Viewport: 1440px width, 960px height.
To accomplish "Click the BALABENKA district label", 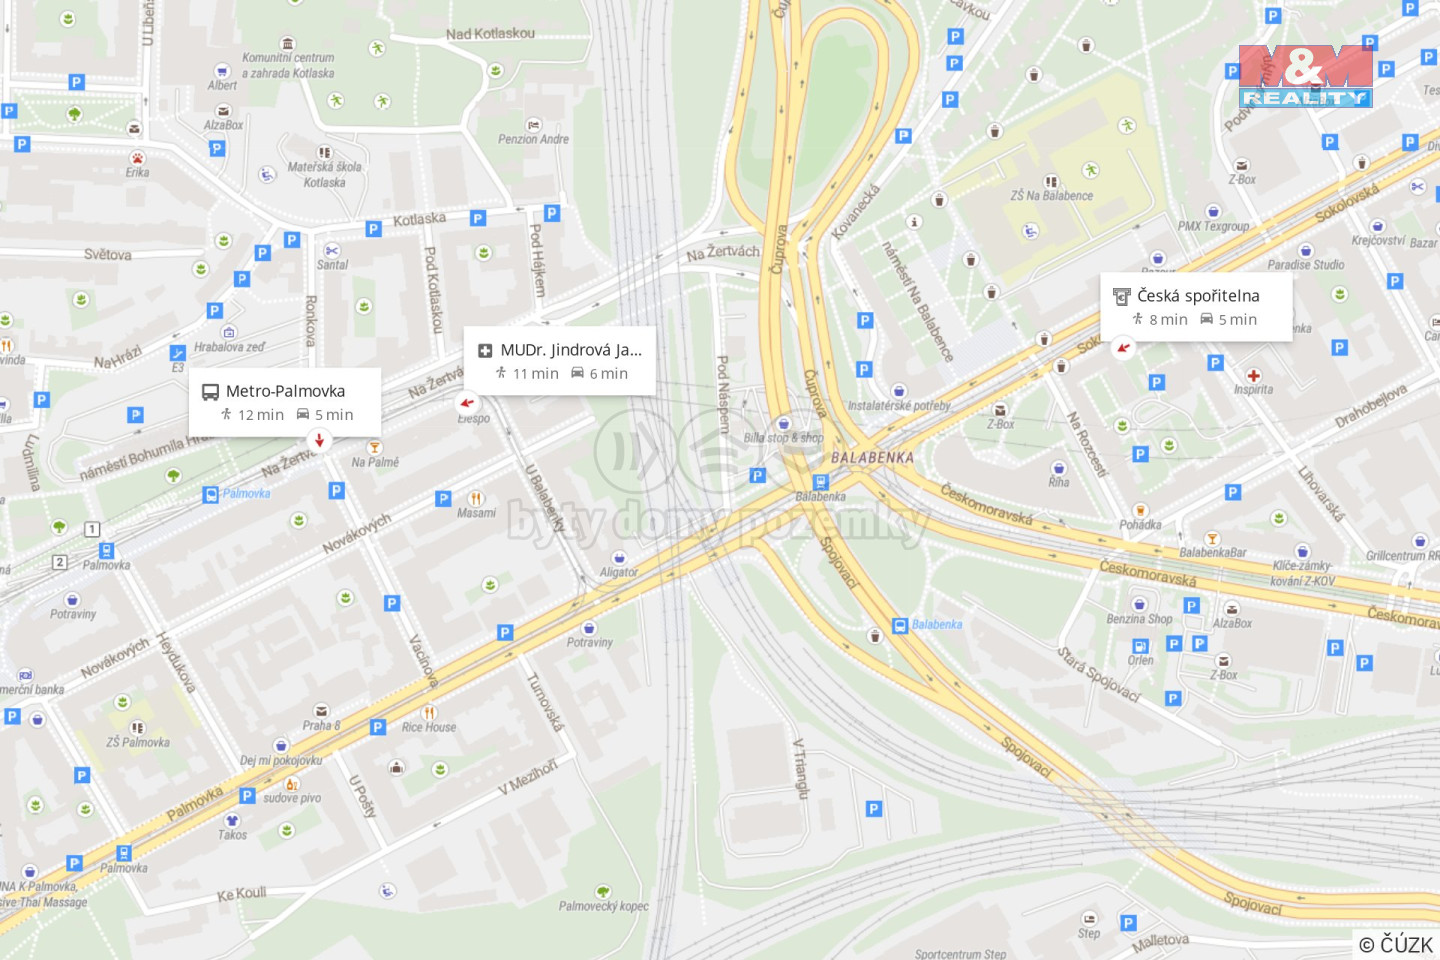I will [x=872, y=457].
